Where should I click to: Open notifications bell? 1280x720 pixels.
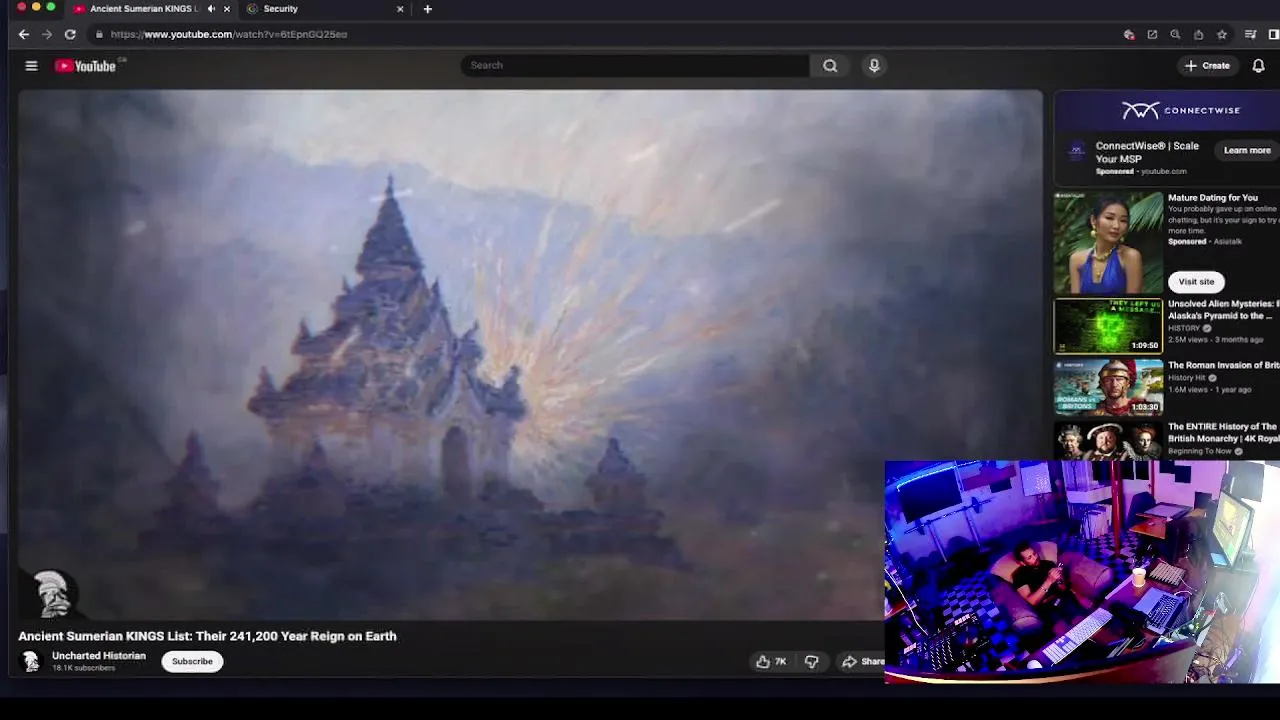click(x=1258, y=66)
